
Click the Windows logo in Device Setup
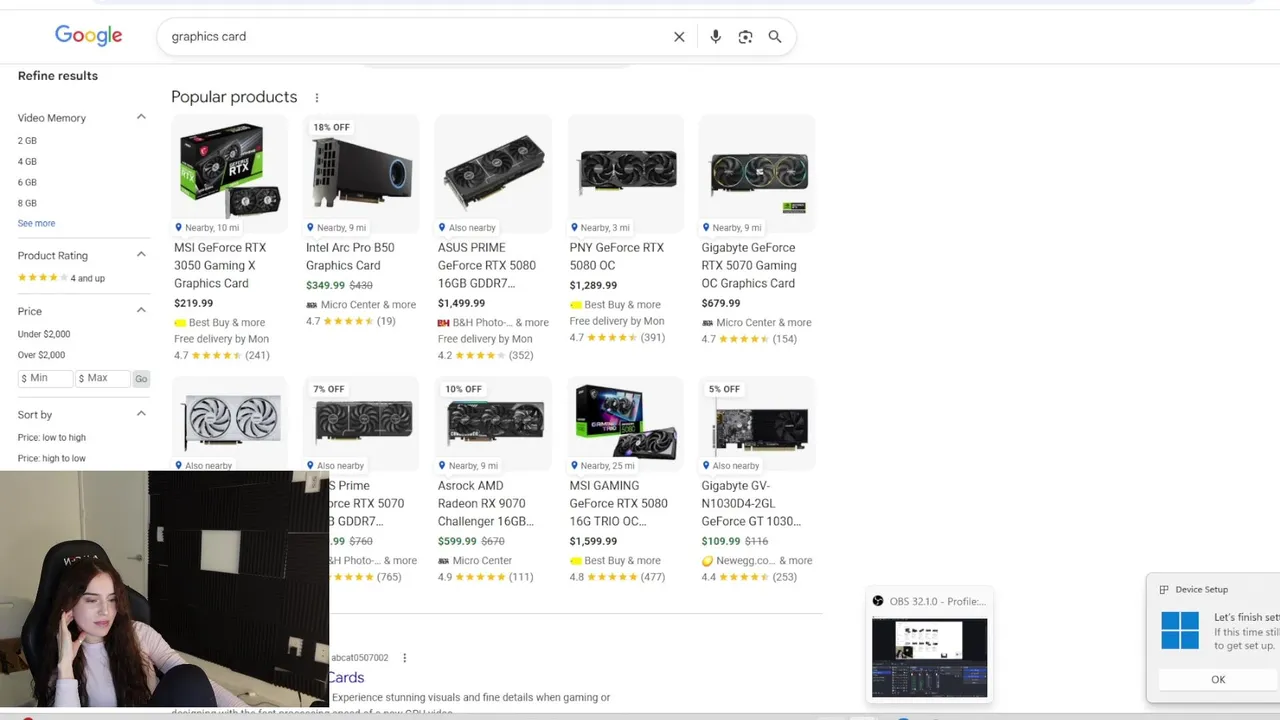1180,631
